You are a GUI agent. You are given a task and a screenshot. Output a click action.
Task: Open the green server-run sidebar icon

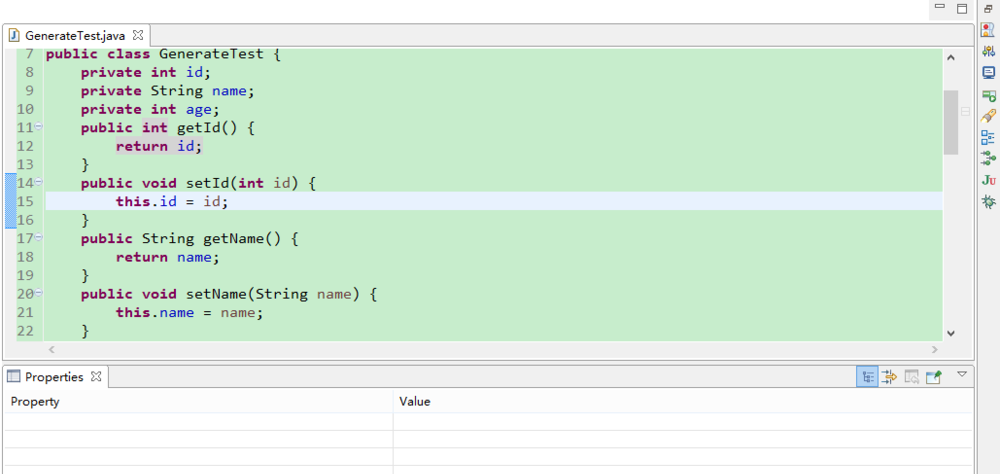988,95
